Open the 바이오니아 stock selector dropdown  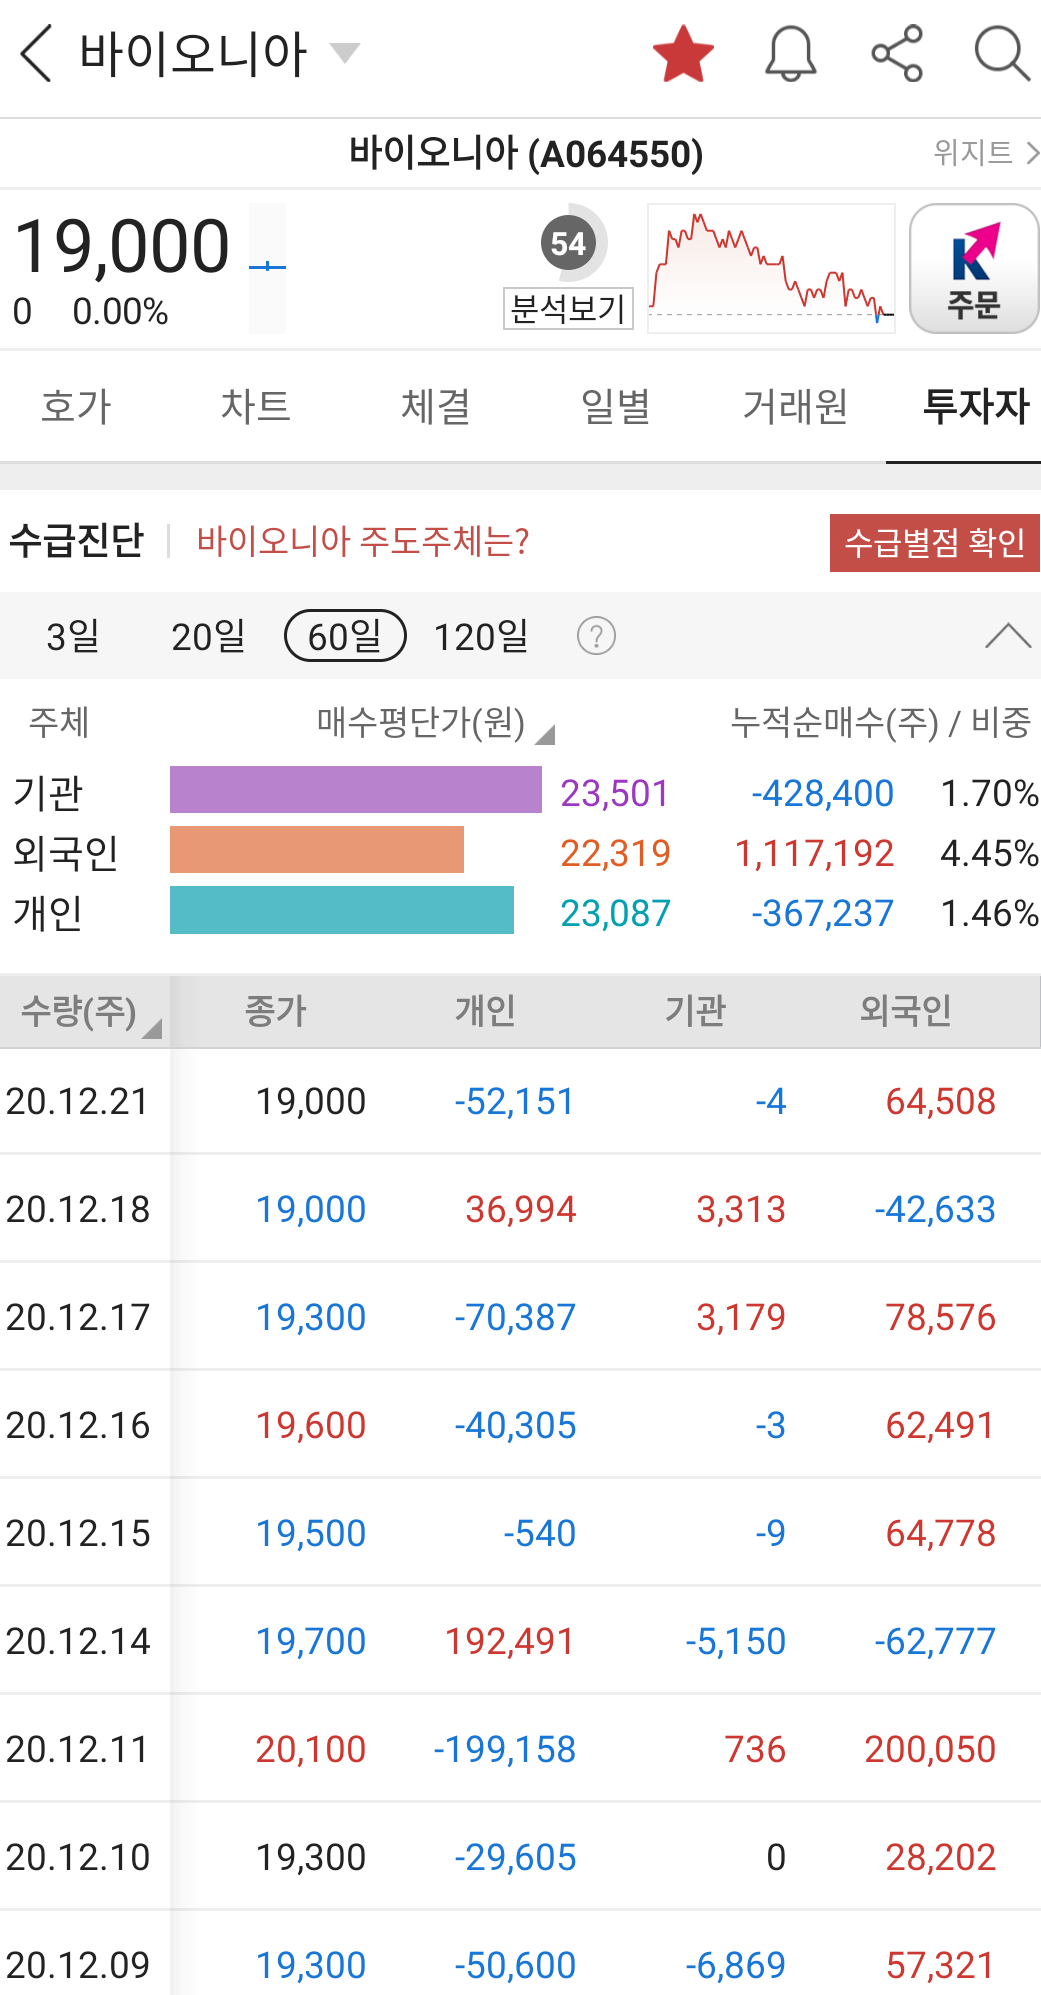point(344,53)
